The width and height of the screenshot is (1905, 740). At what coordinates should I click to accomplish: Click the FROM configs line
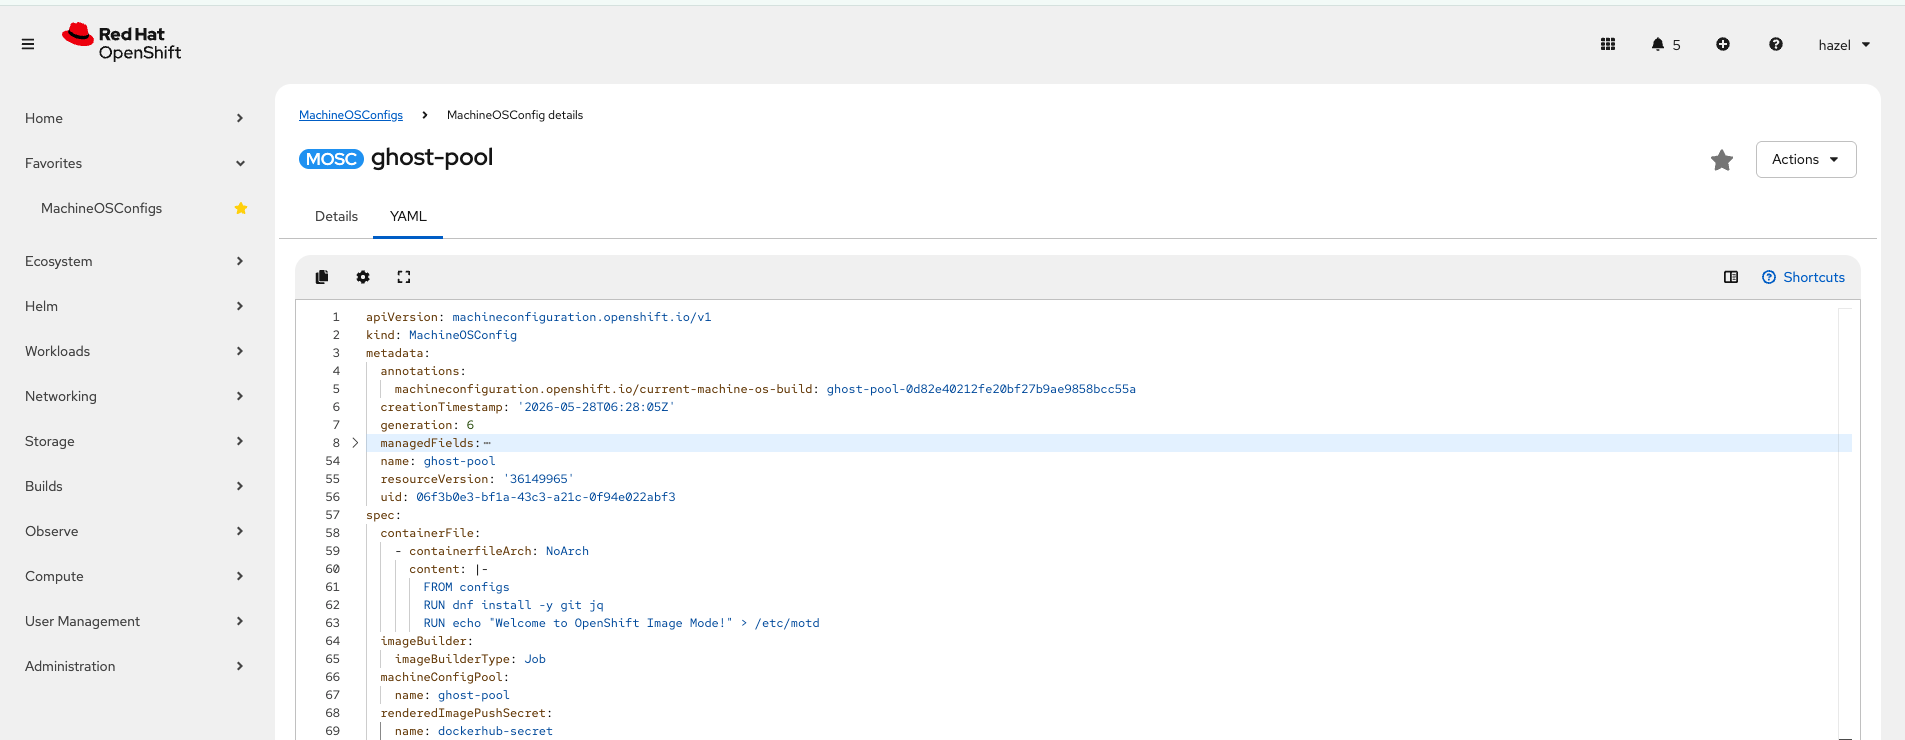pyautogui.click(x=466, y=587)
